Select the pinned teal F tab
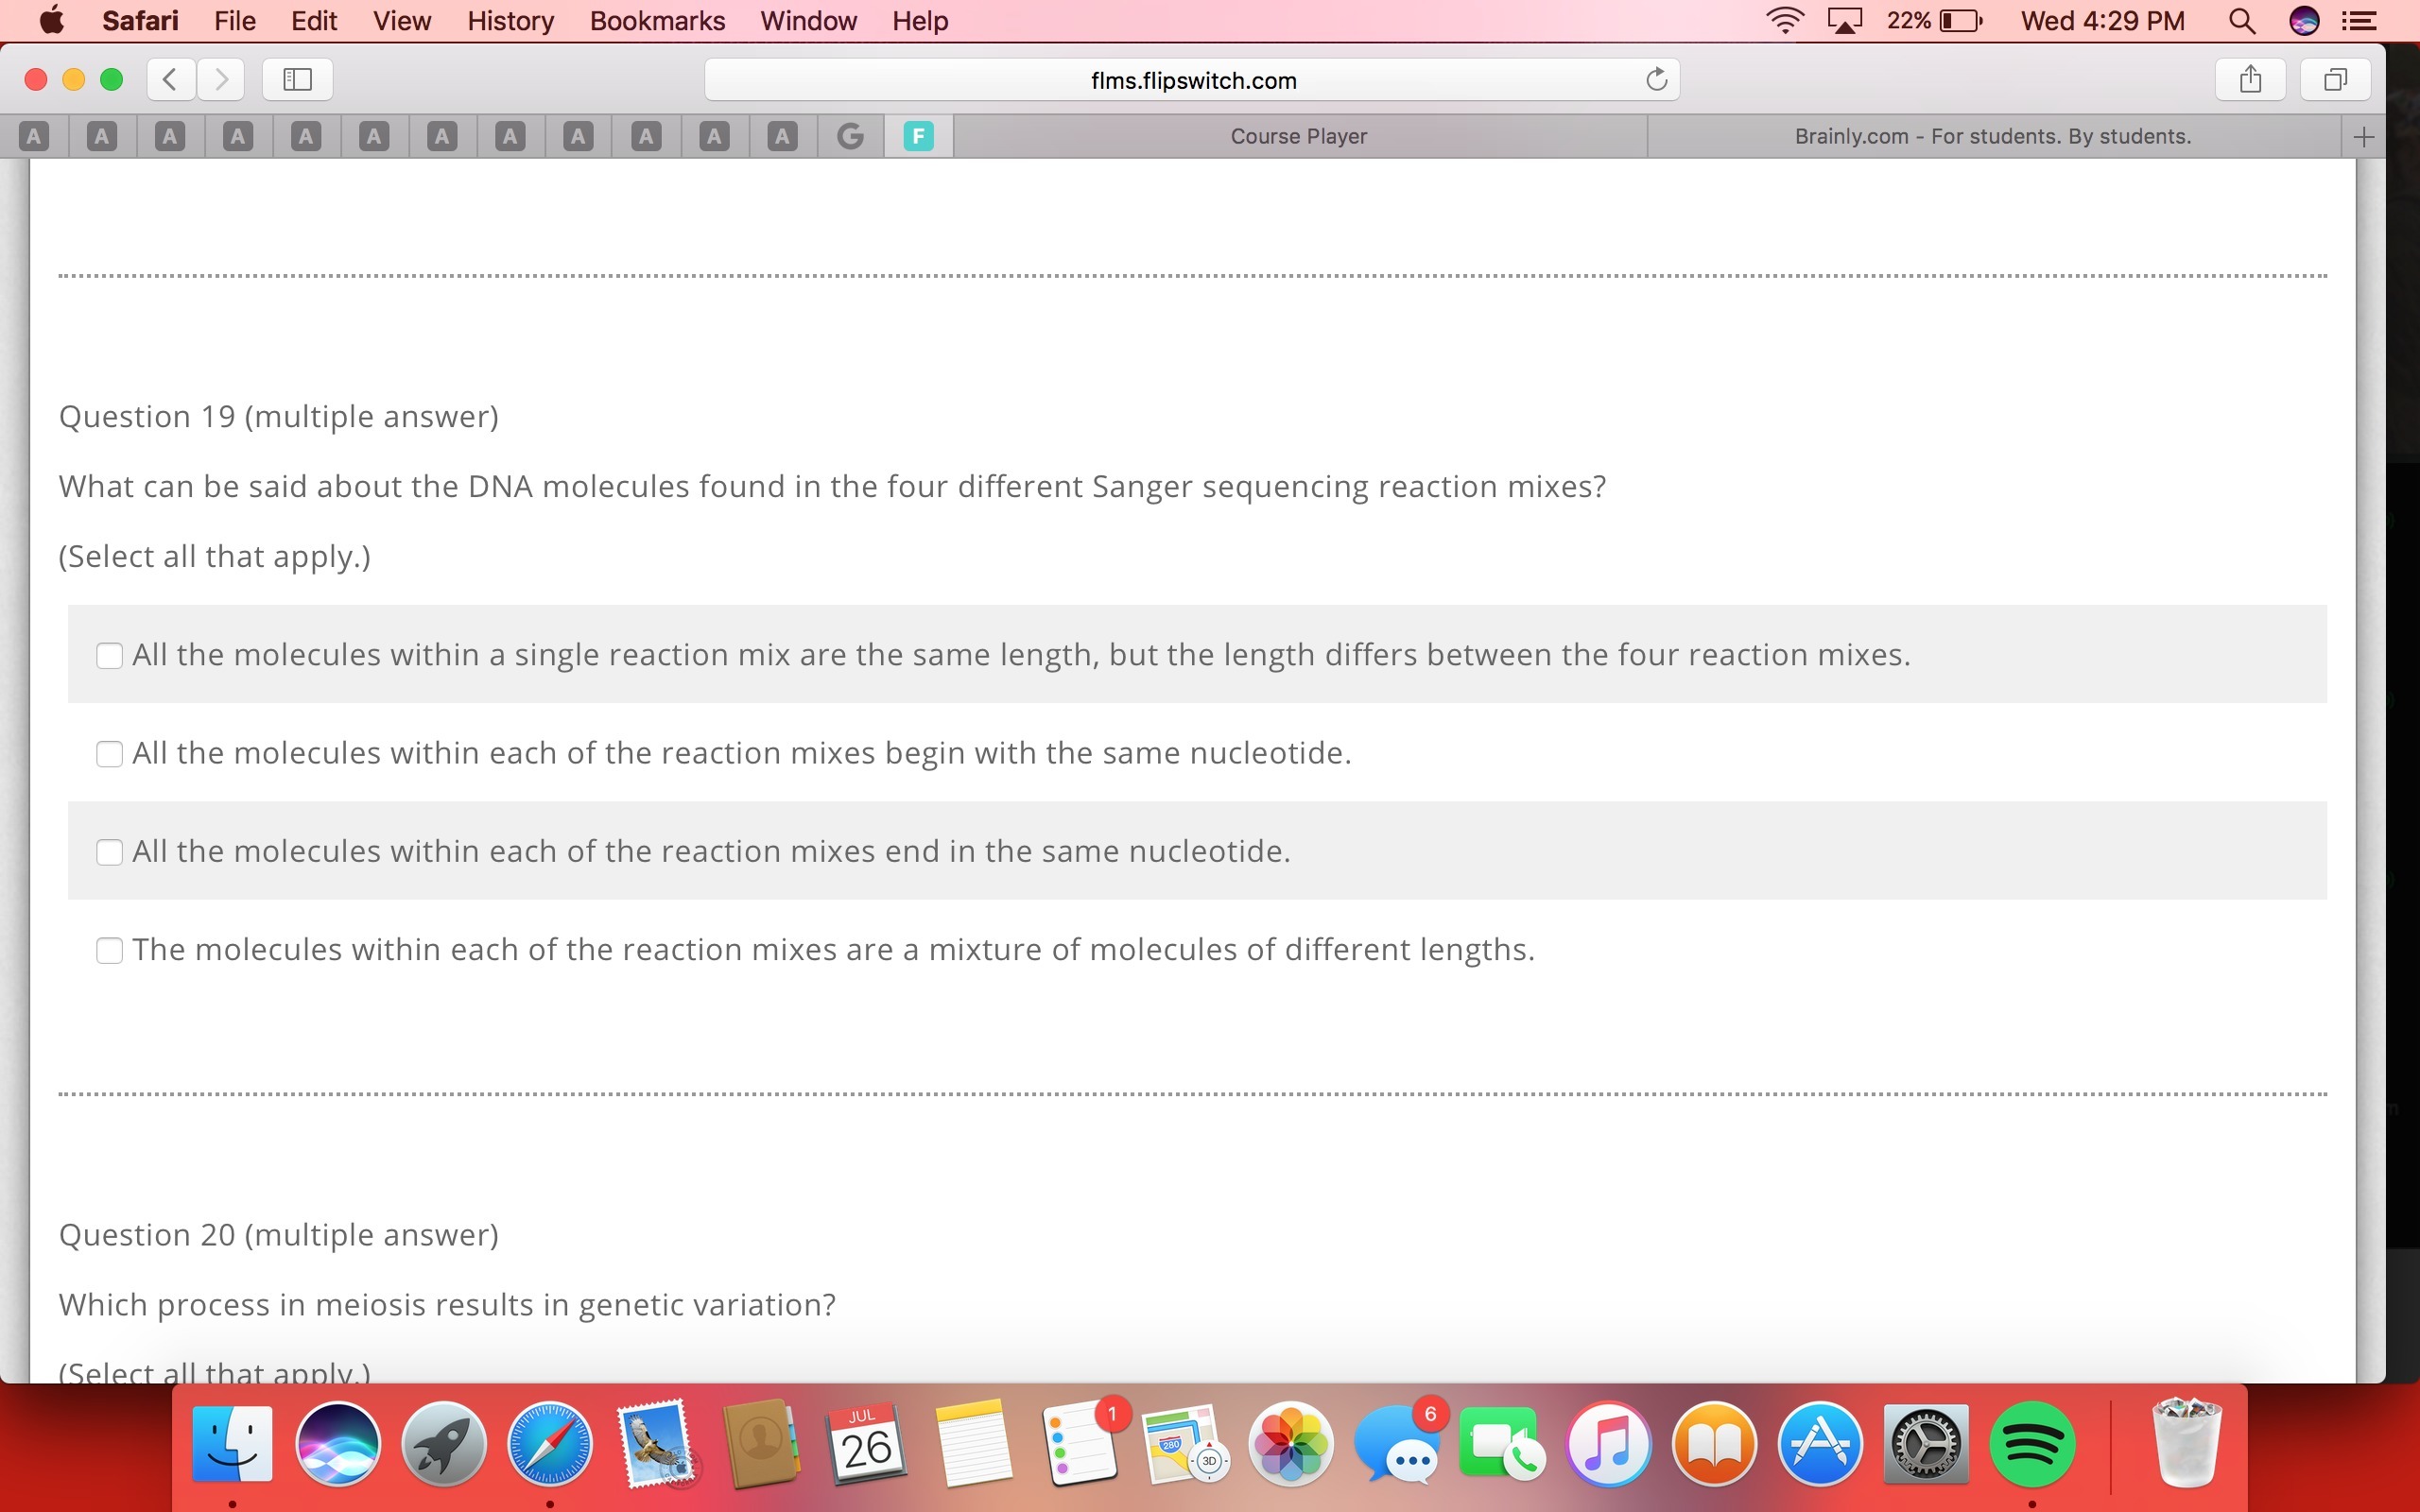 918,136
